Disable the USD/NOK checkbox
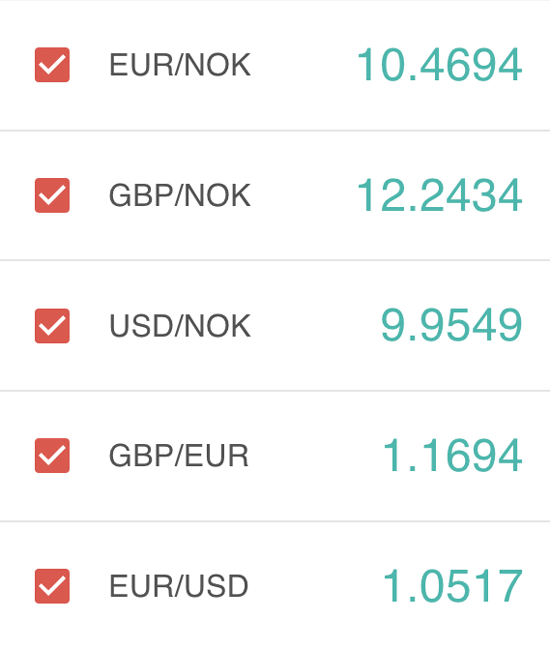The height and width of the screenshot is (650, 550). click(52, 326)
